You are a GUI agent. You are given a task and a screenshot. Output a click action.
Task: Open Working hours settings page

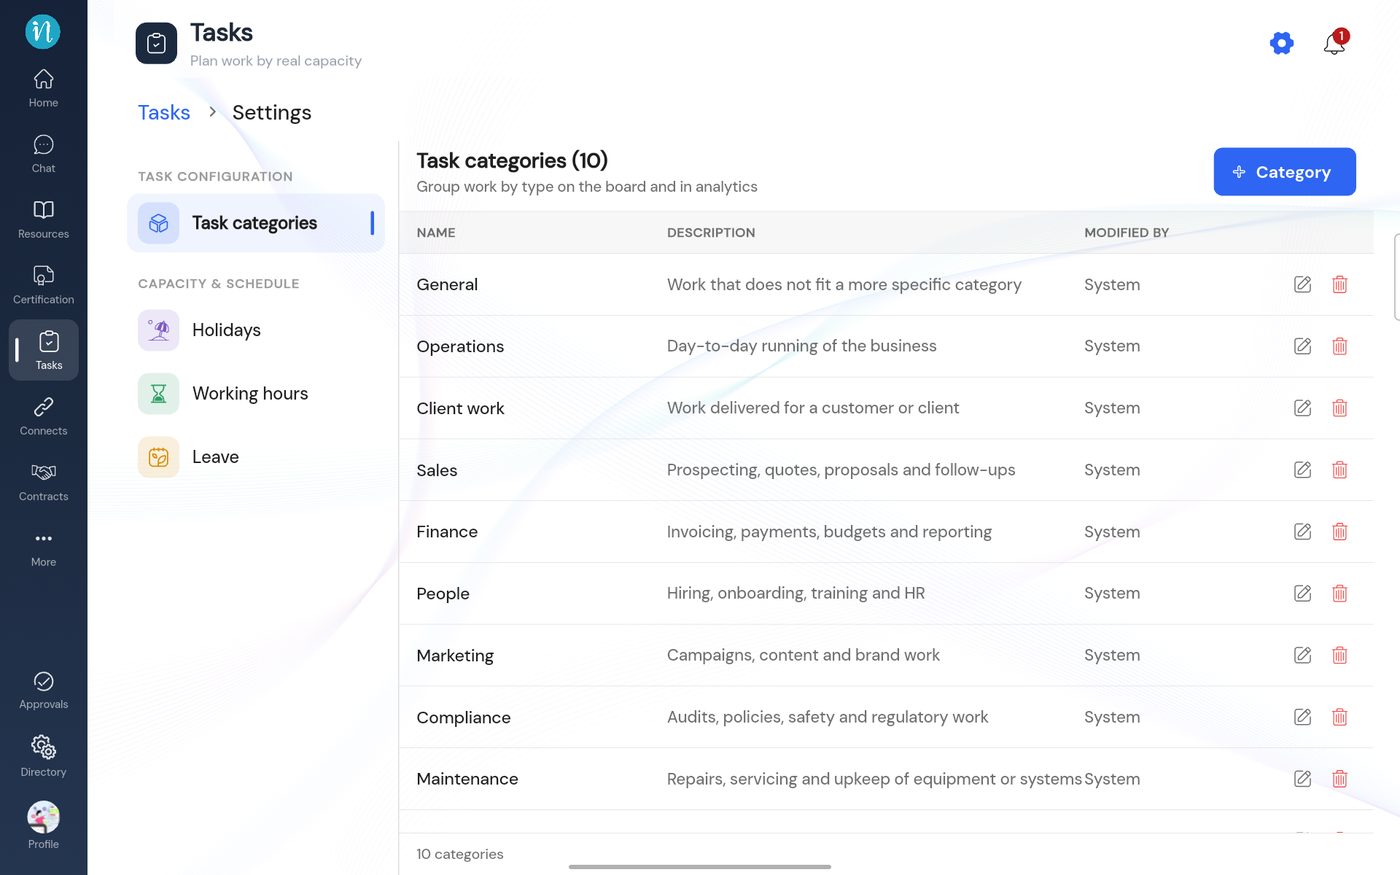pyautogui.click(x=256, y=394)
